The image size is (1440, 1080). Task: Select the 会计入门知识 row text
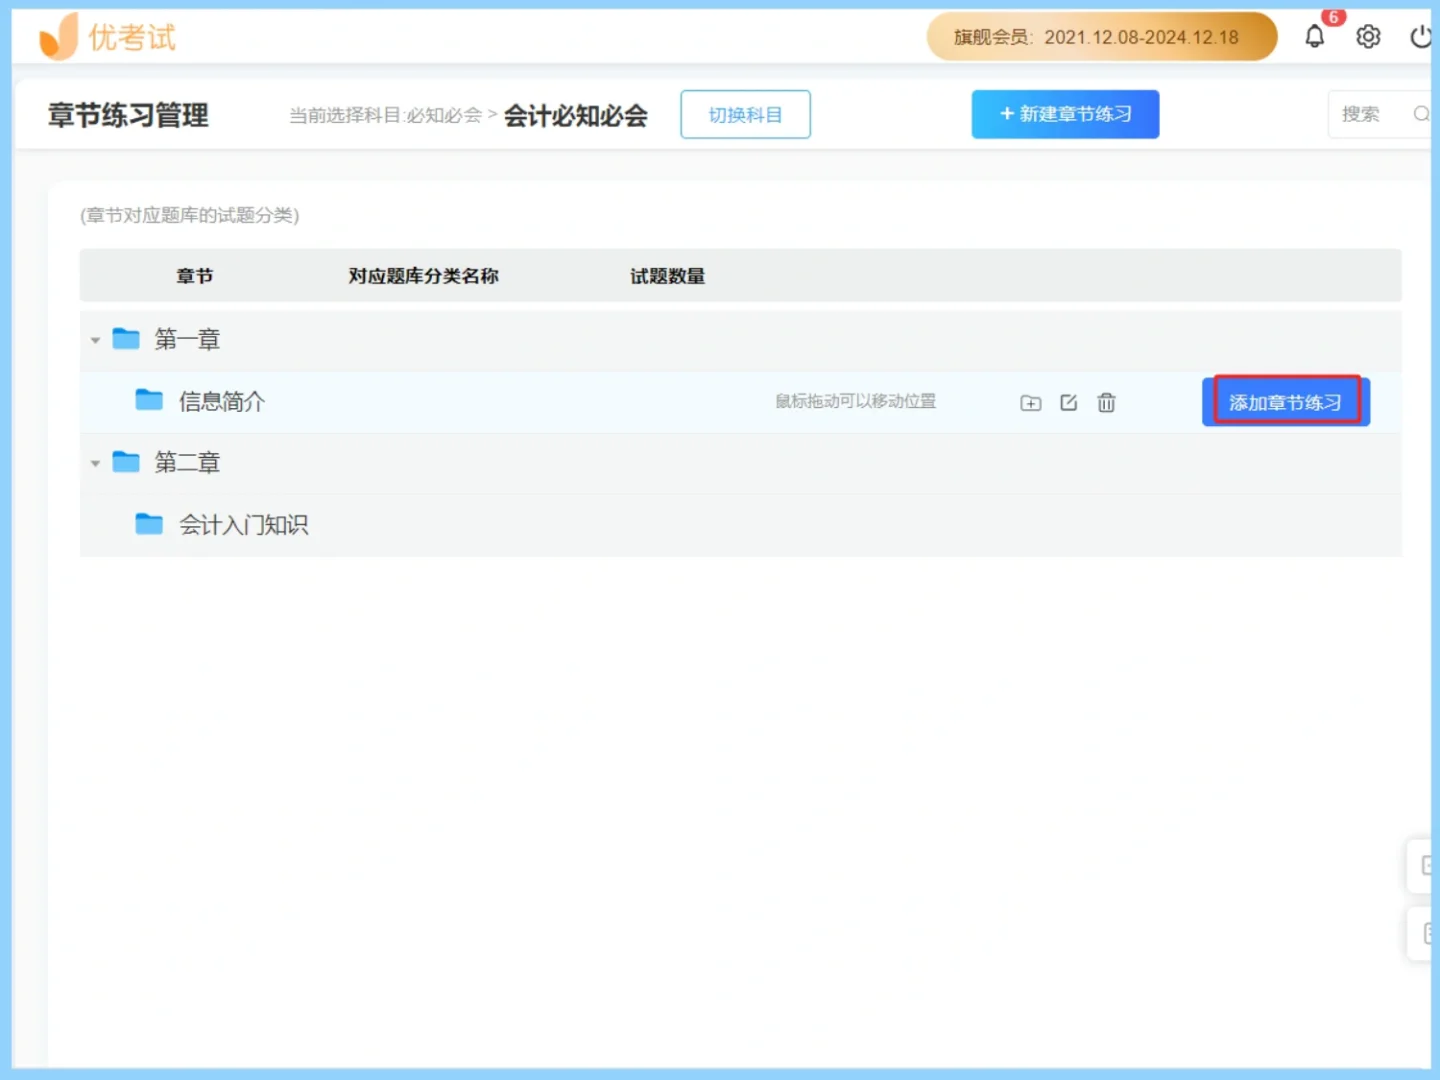pyautogui.click(x=244, y=524)
